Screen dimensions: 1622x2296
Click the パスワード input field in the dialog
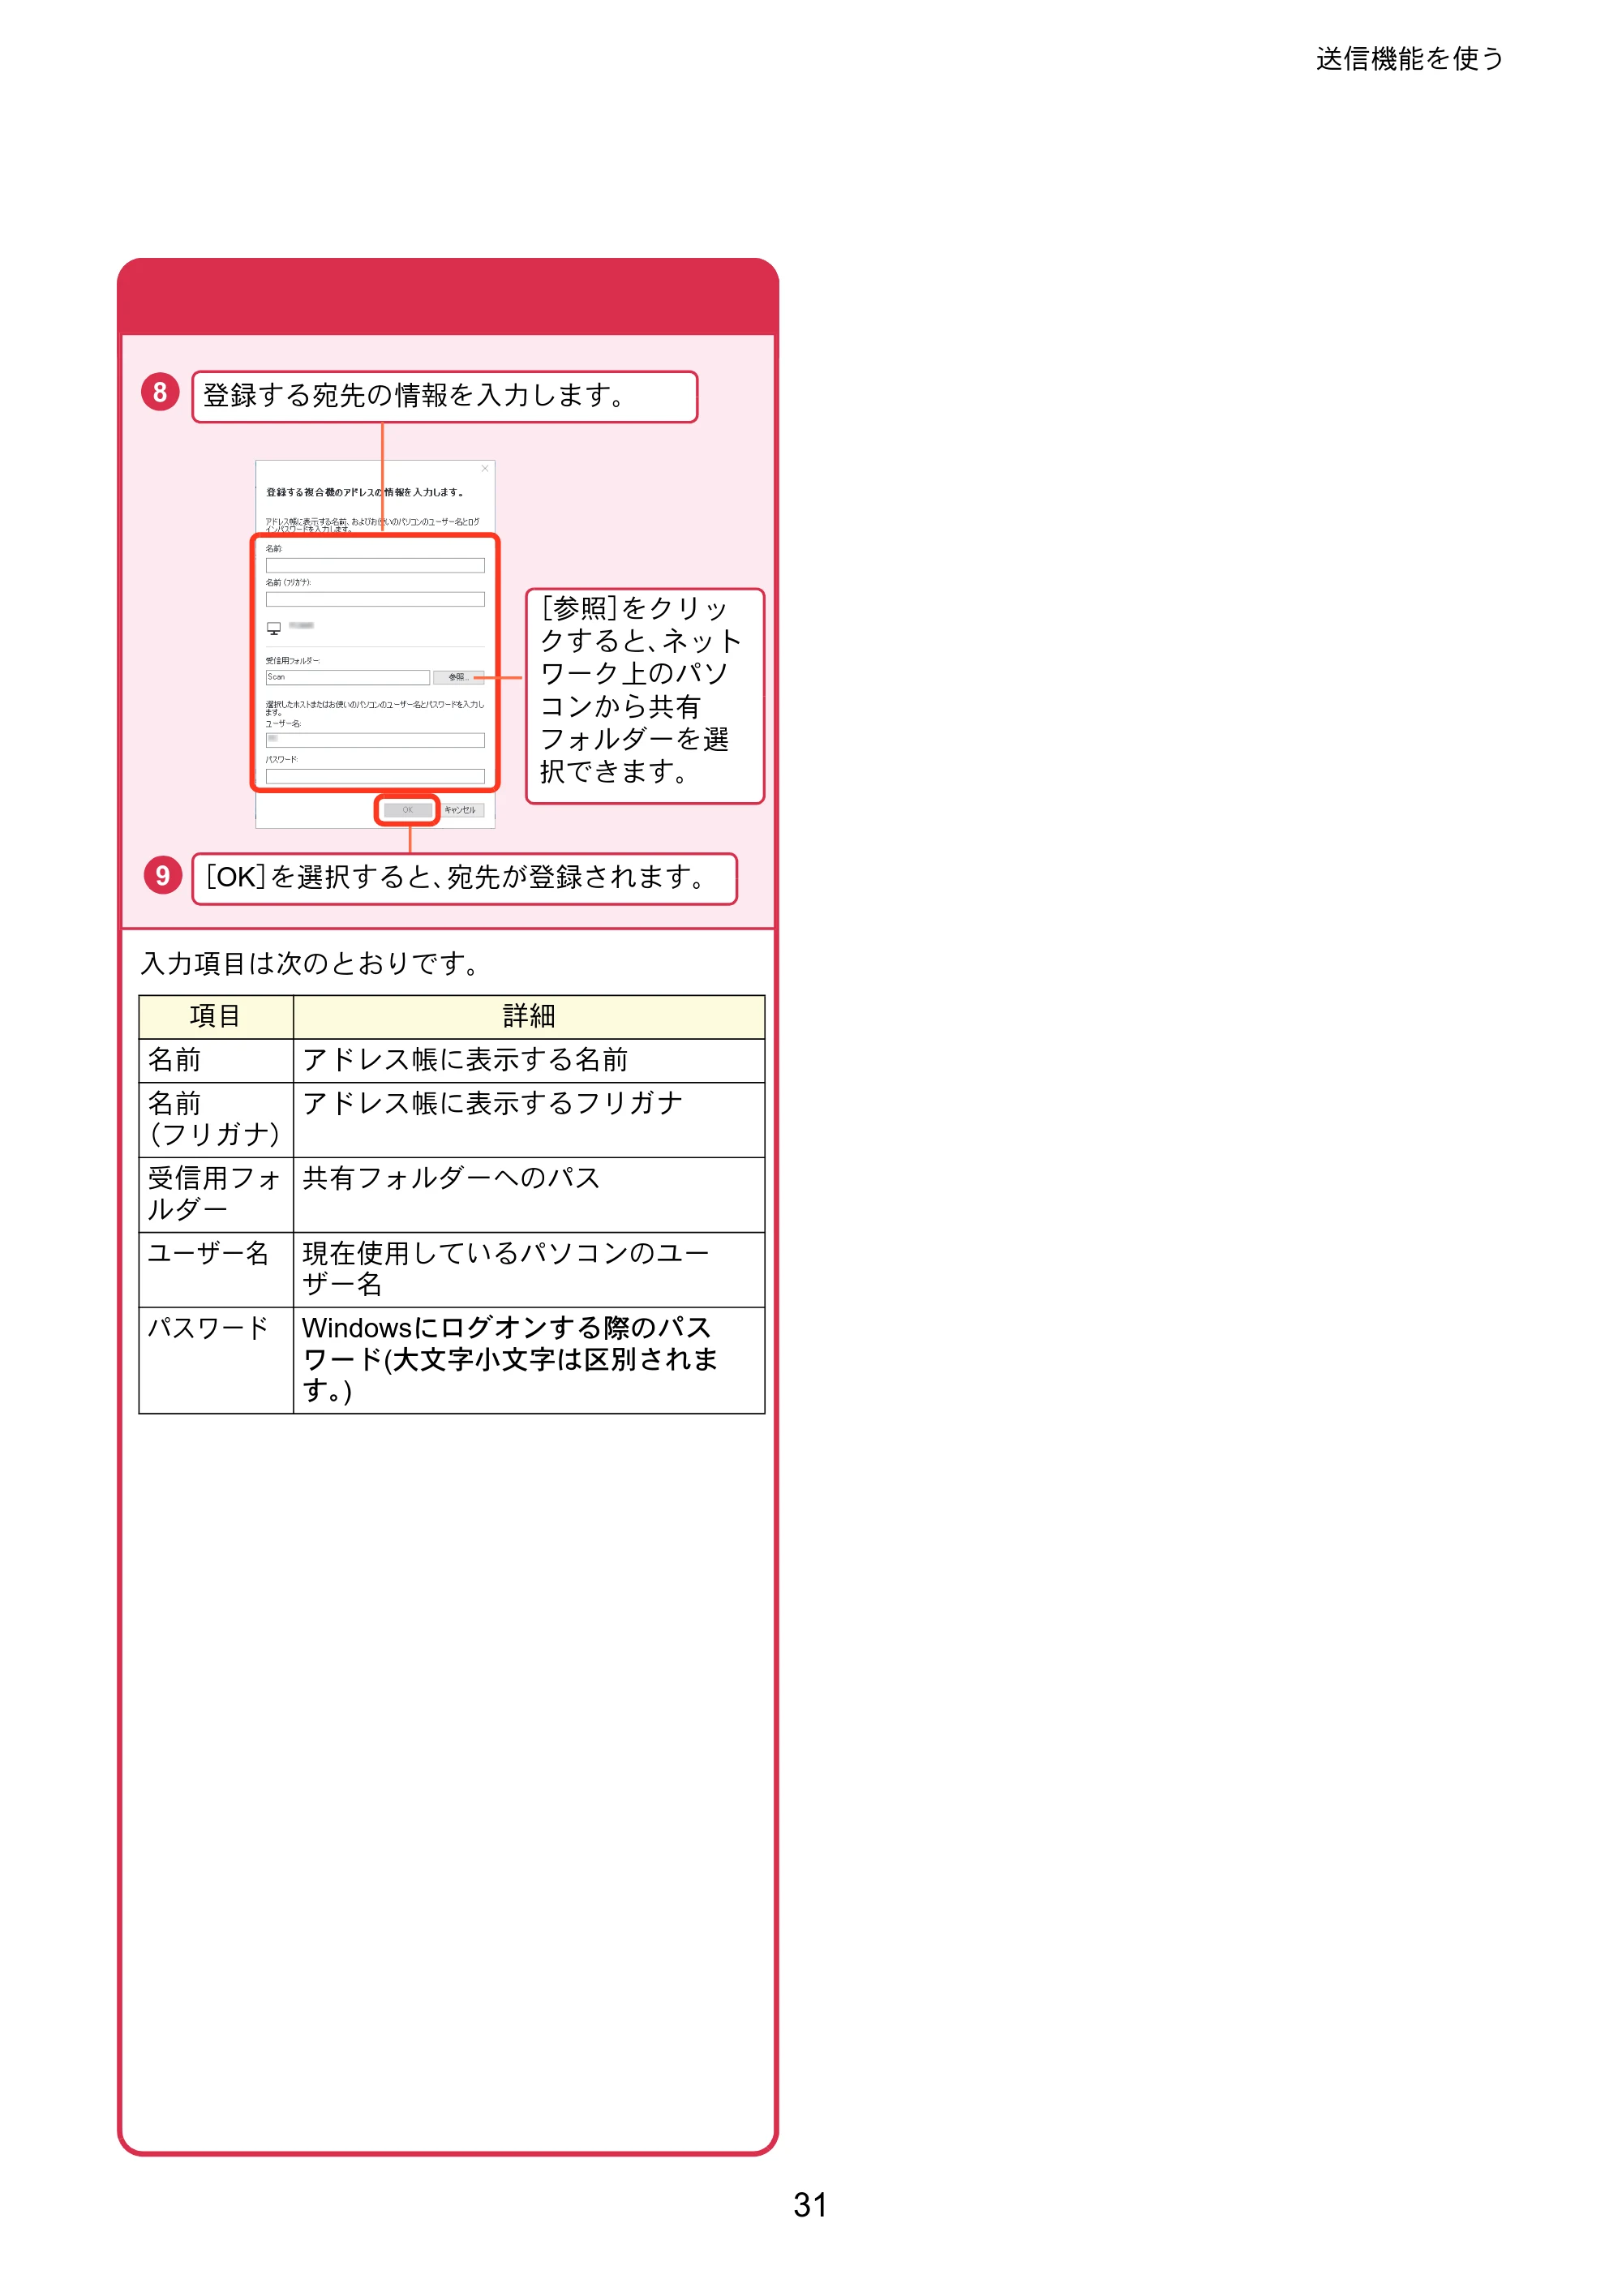[x=375, y=776]
